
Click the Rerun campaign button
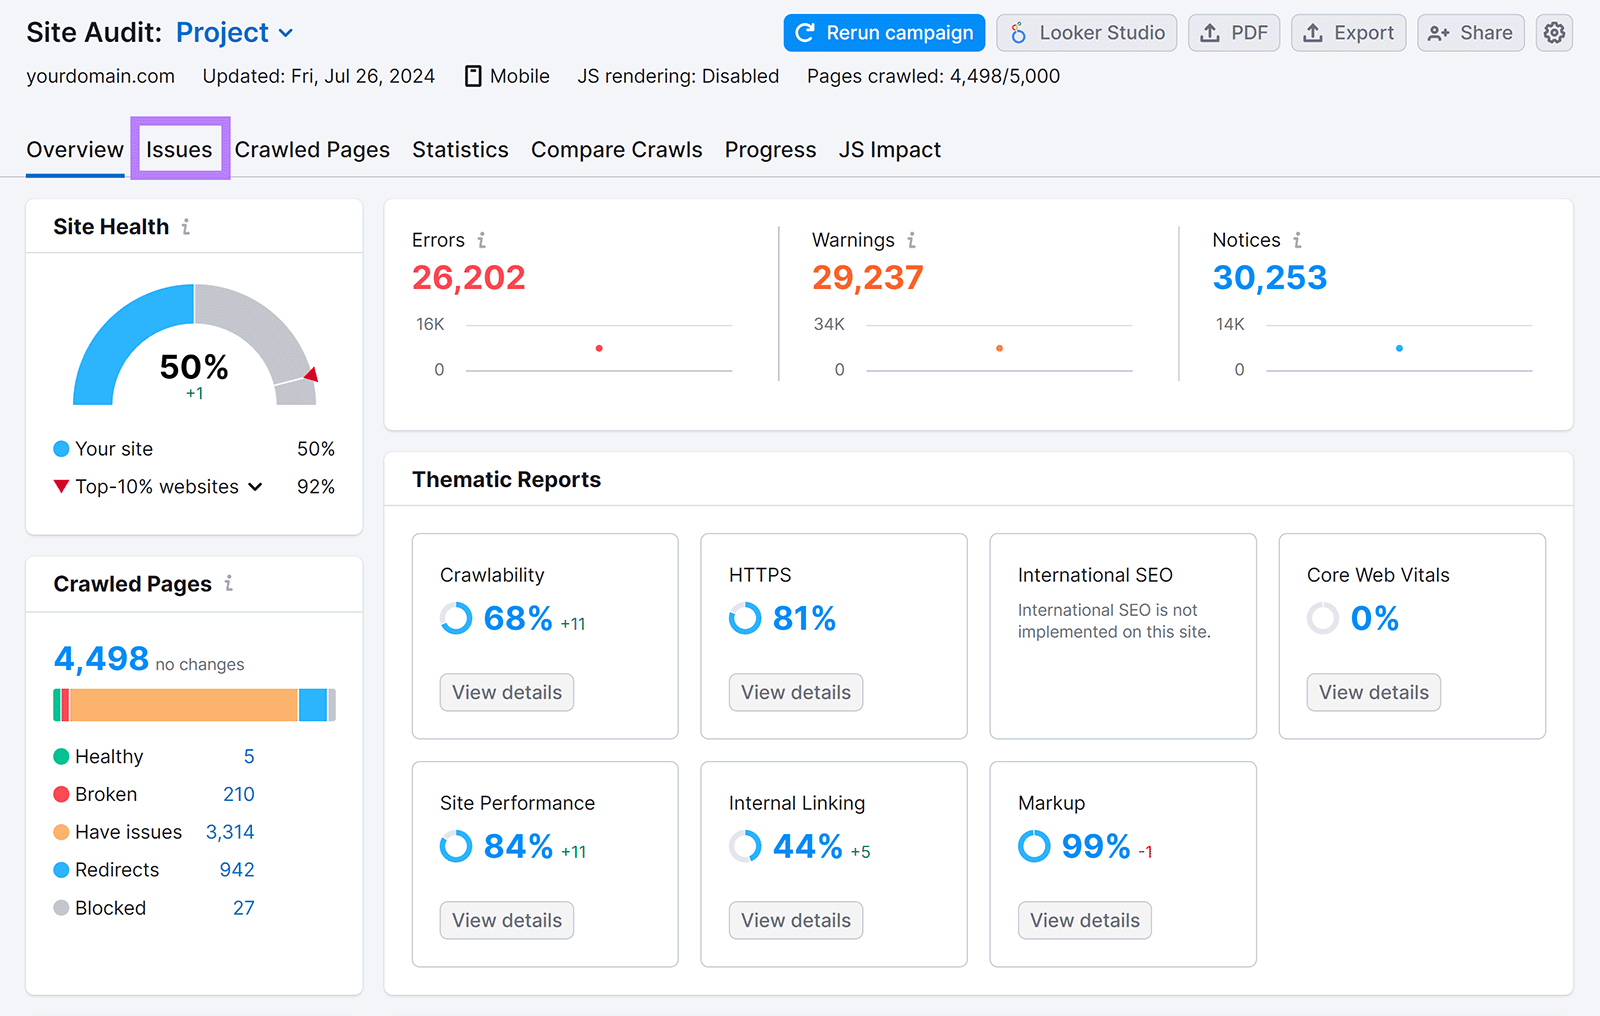[883, 32]
